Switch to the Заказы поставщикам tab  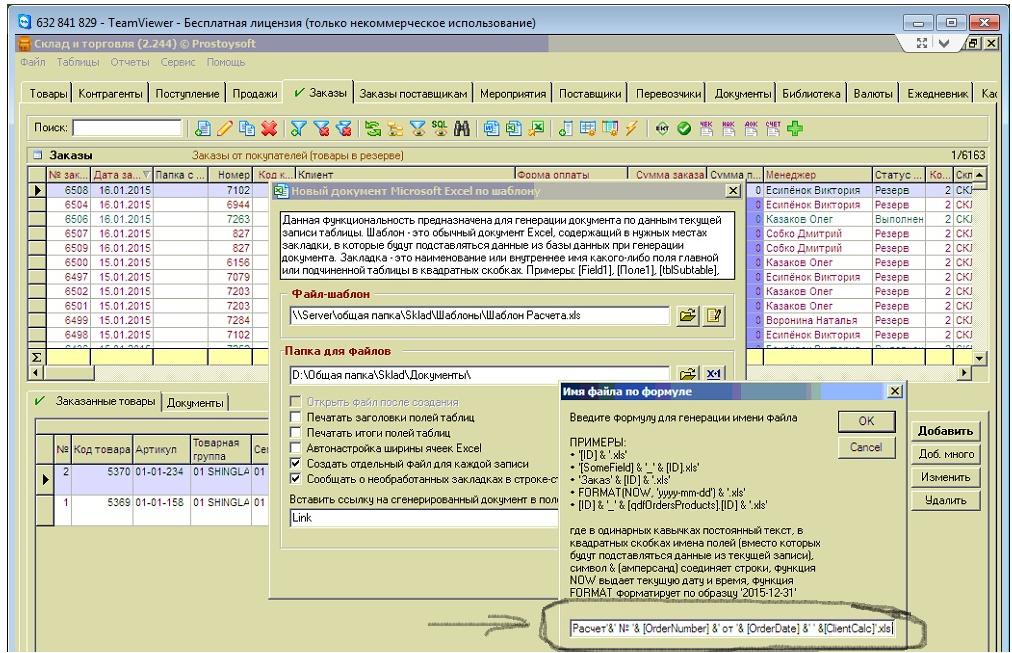coord(413,93)
